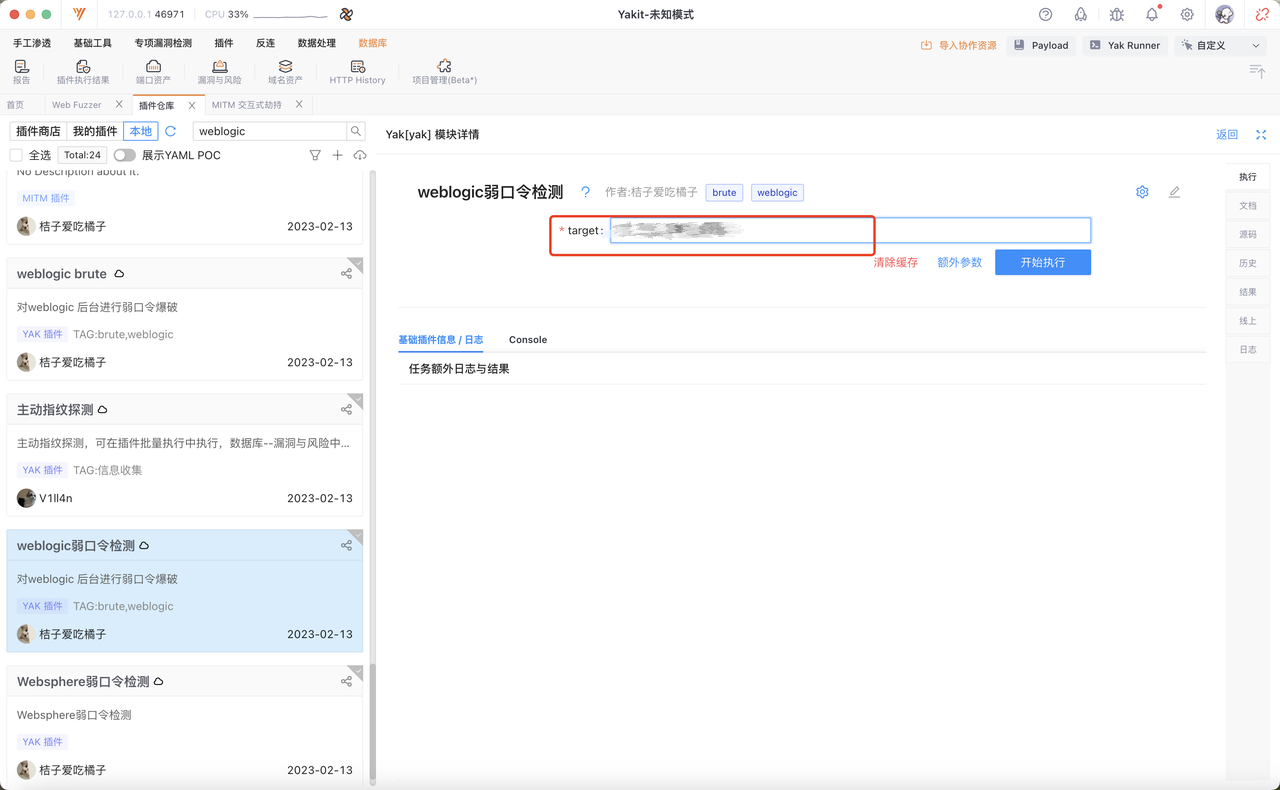This screenshot has height=790, width=1280.
Task: Click the red link icon at top right
Action: click(1262, 15)
